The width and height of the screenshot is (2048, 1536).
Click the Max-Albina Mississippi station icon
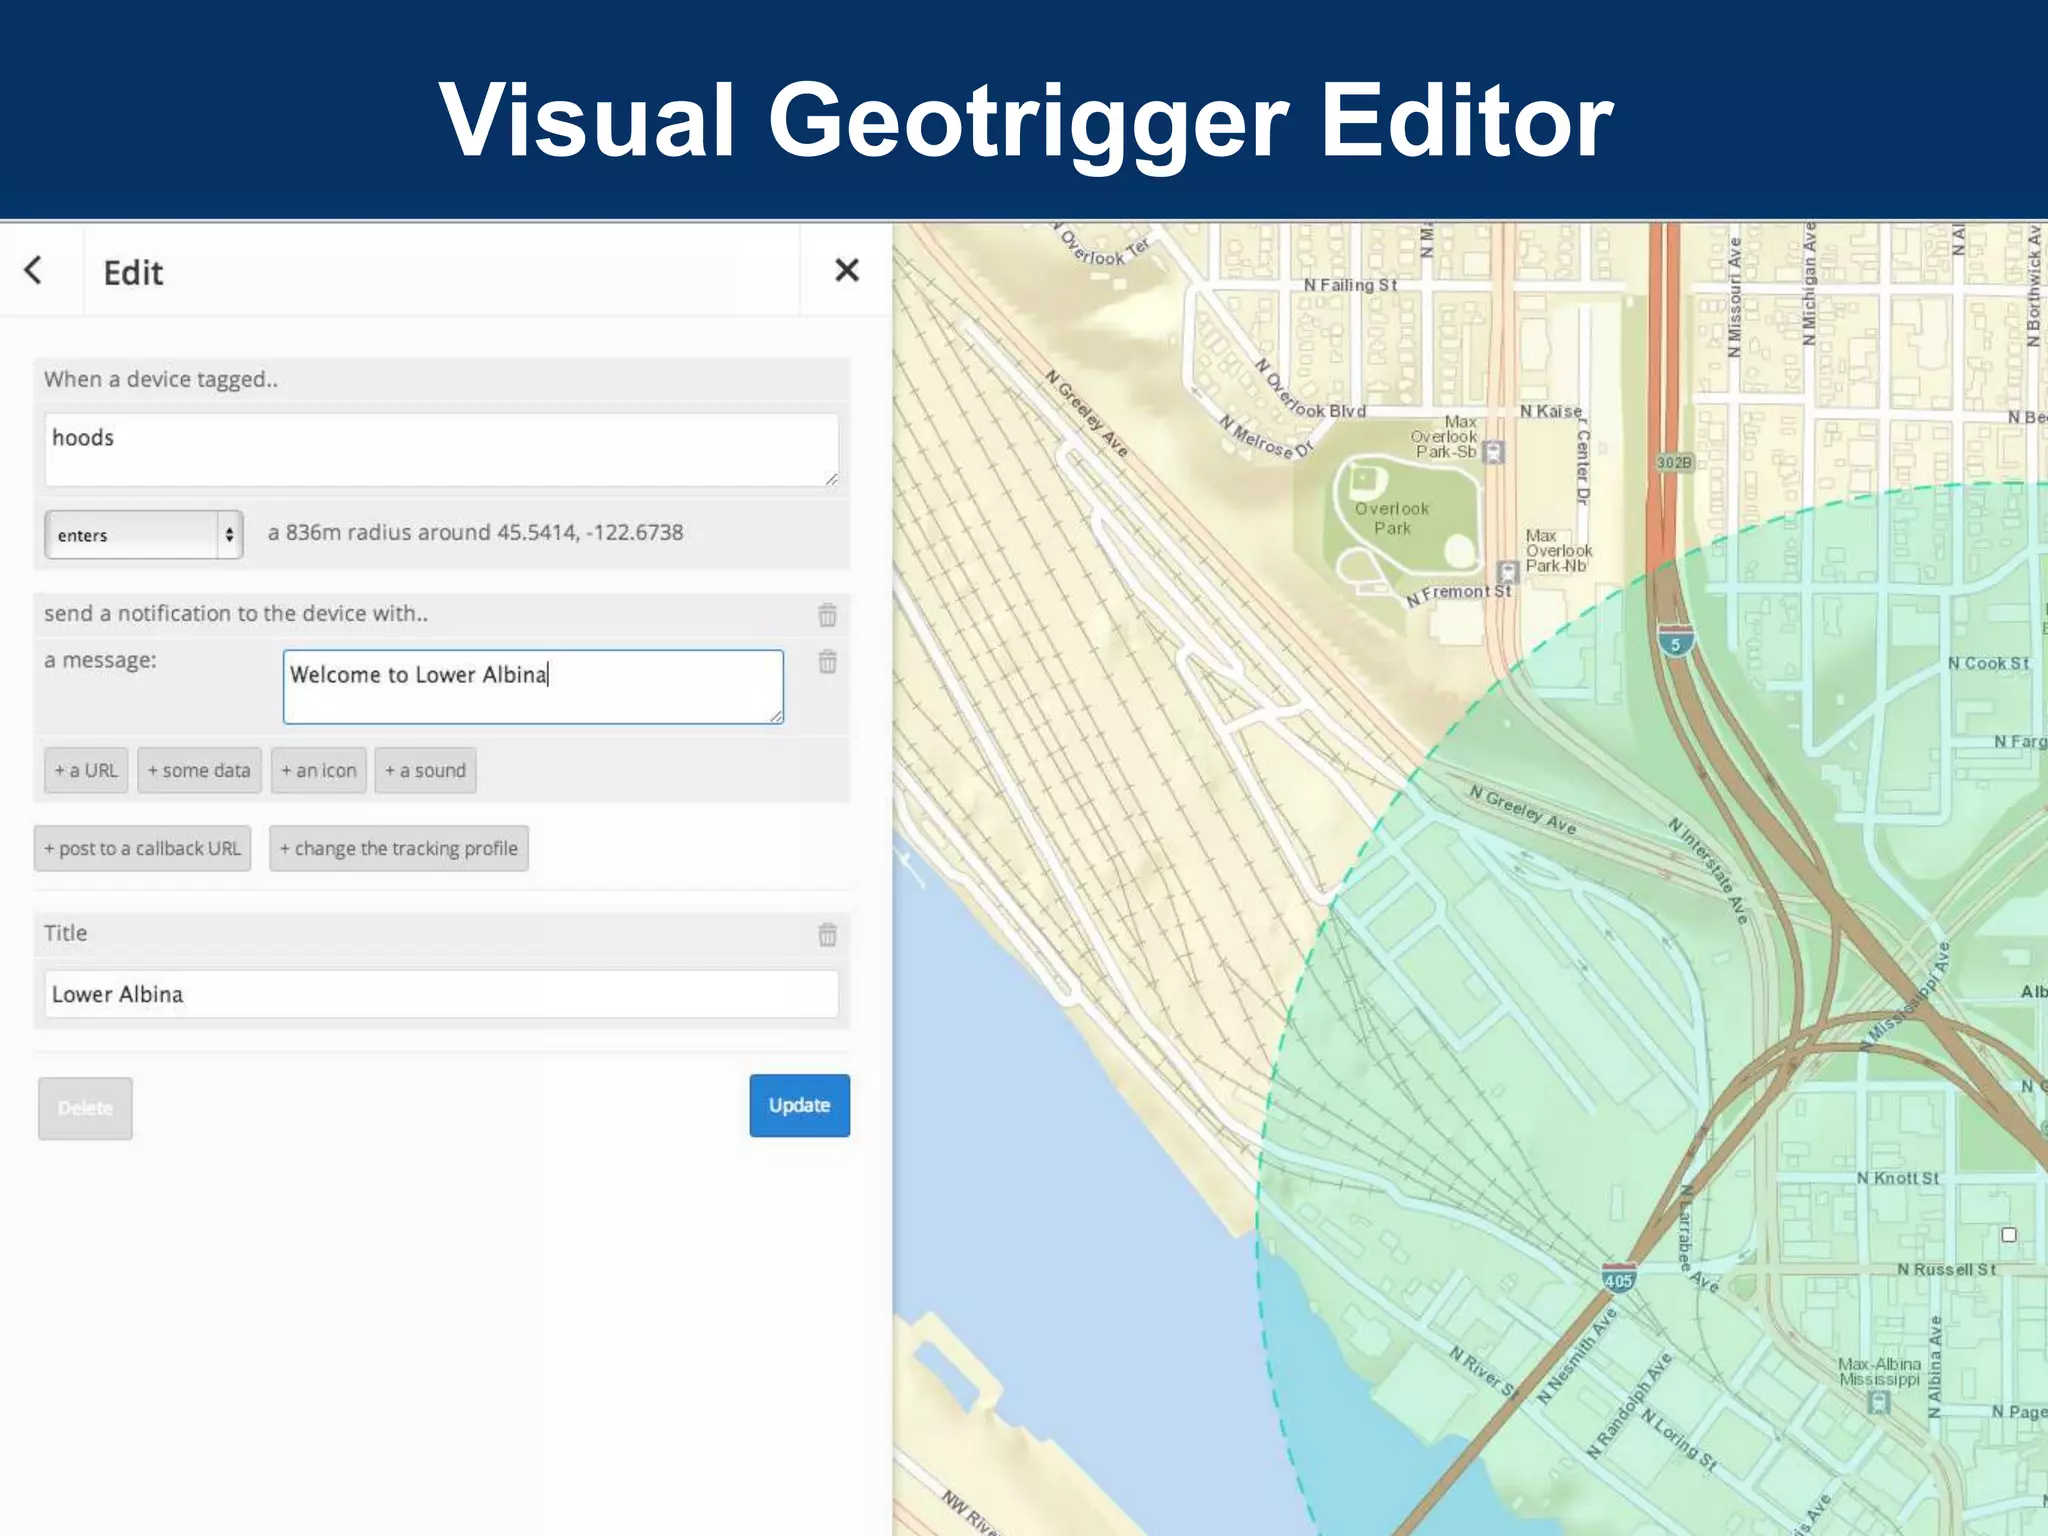click(x=1879, y=1402)
